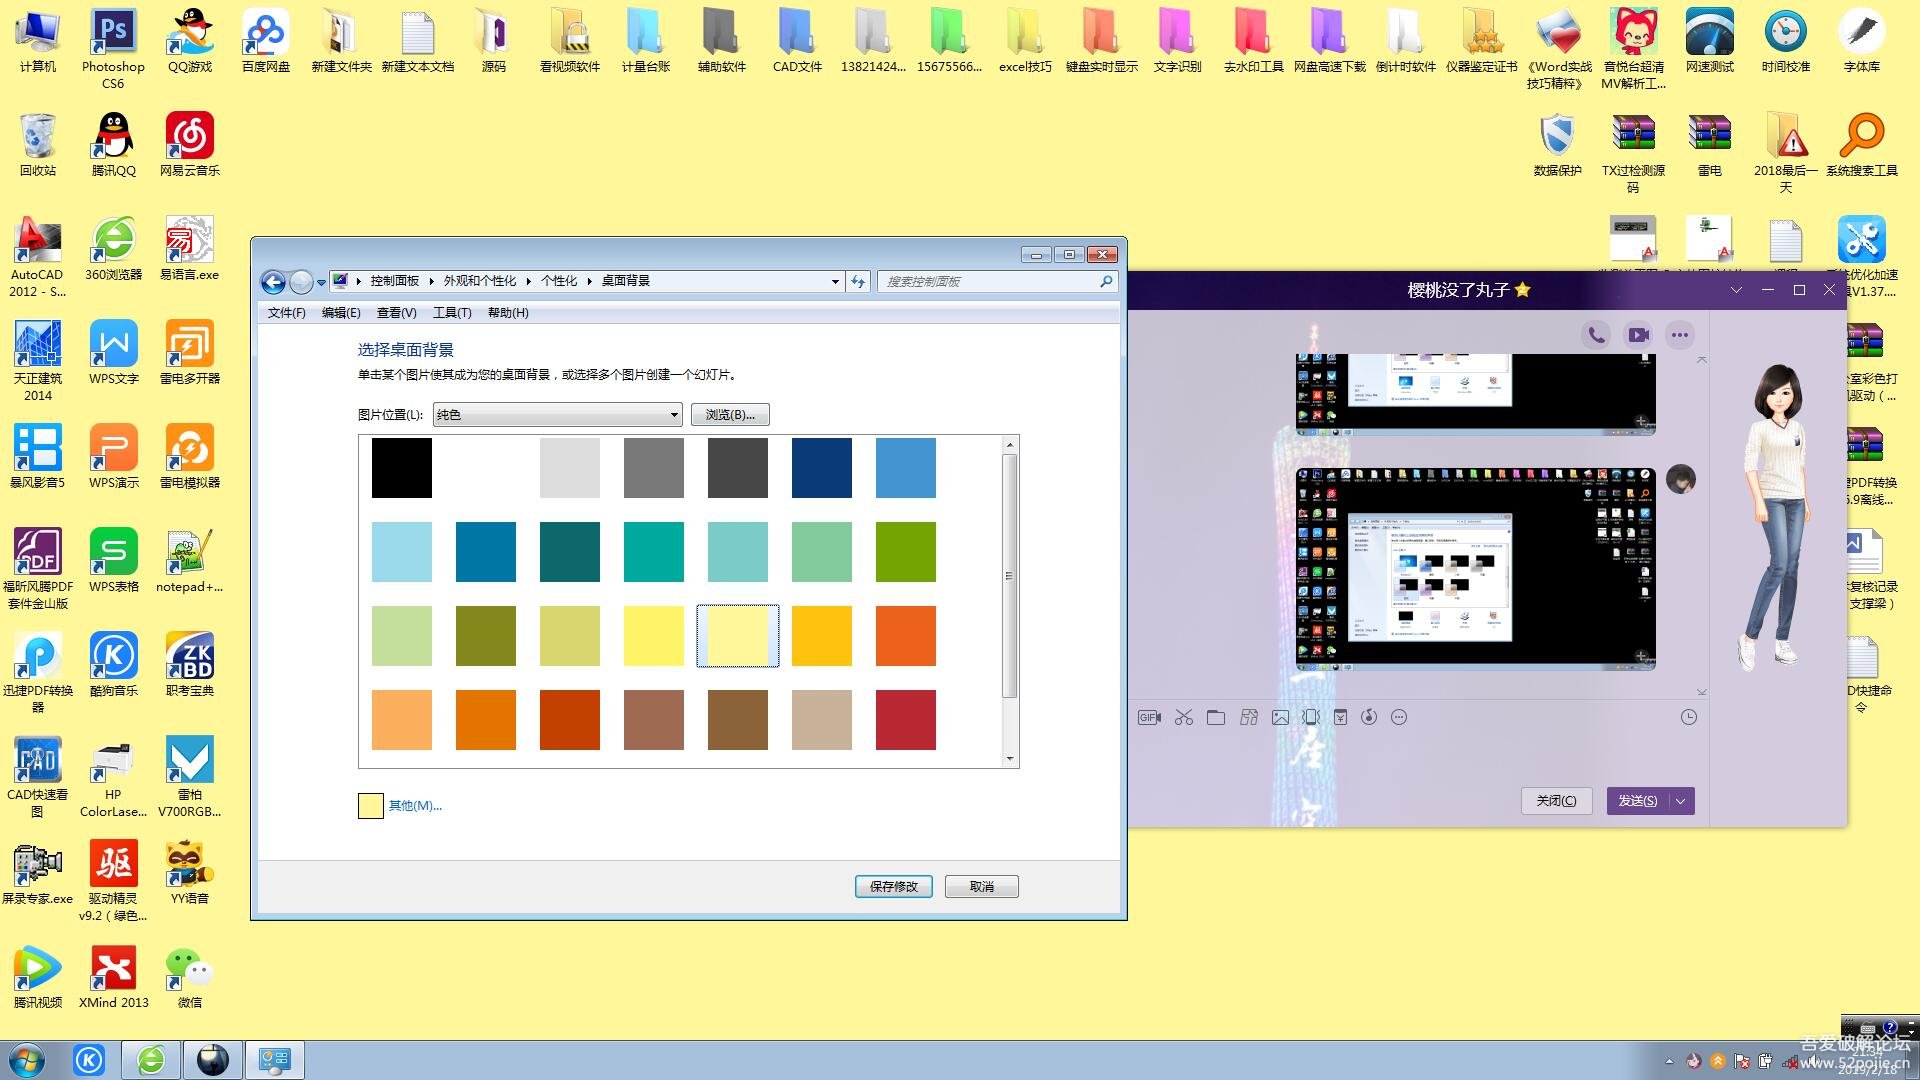Screen dimensions: 1920x1080
Task: Click 外观和个性化 in the breadcrumb
Action: [480, 282]
